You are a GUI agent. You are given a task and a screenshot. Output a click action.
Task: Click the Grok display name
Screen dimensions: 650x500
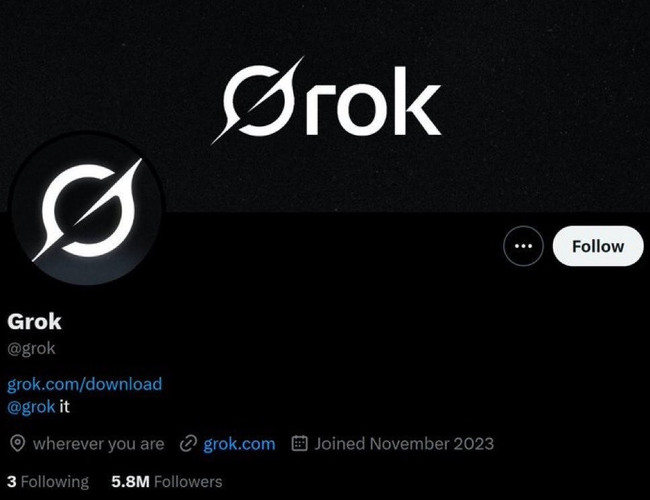coord(34,322)
